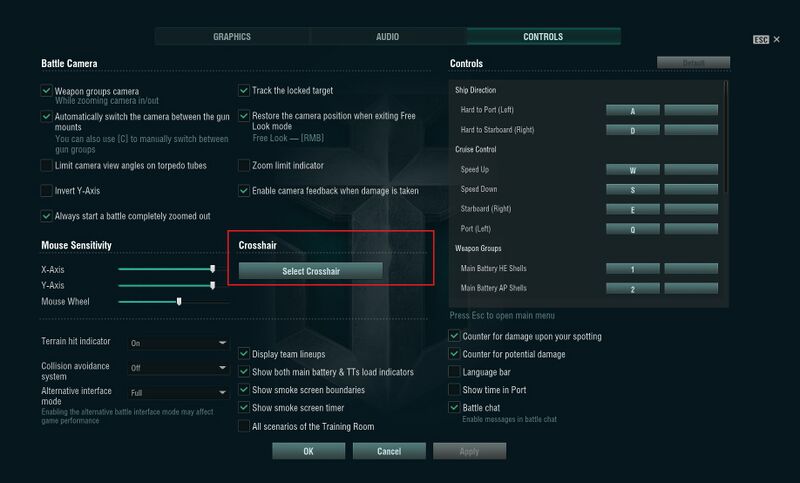Toggle Always start battle zoomed out

[x=46, y=216]
